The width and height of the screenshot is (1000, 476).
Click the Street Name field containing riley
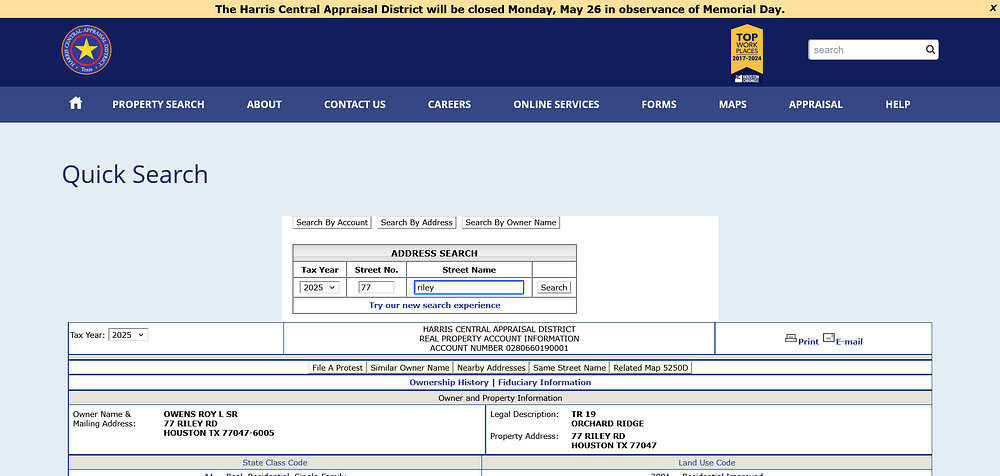(x=469, y=288)
